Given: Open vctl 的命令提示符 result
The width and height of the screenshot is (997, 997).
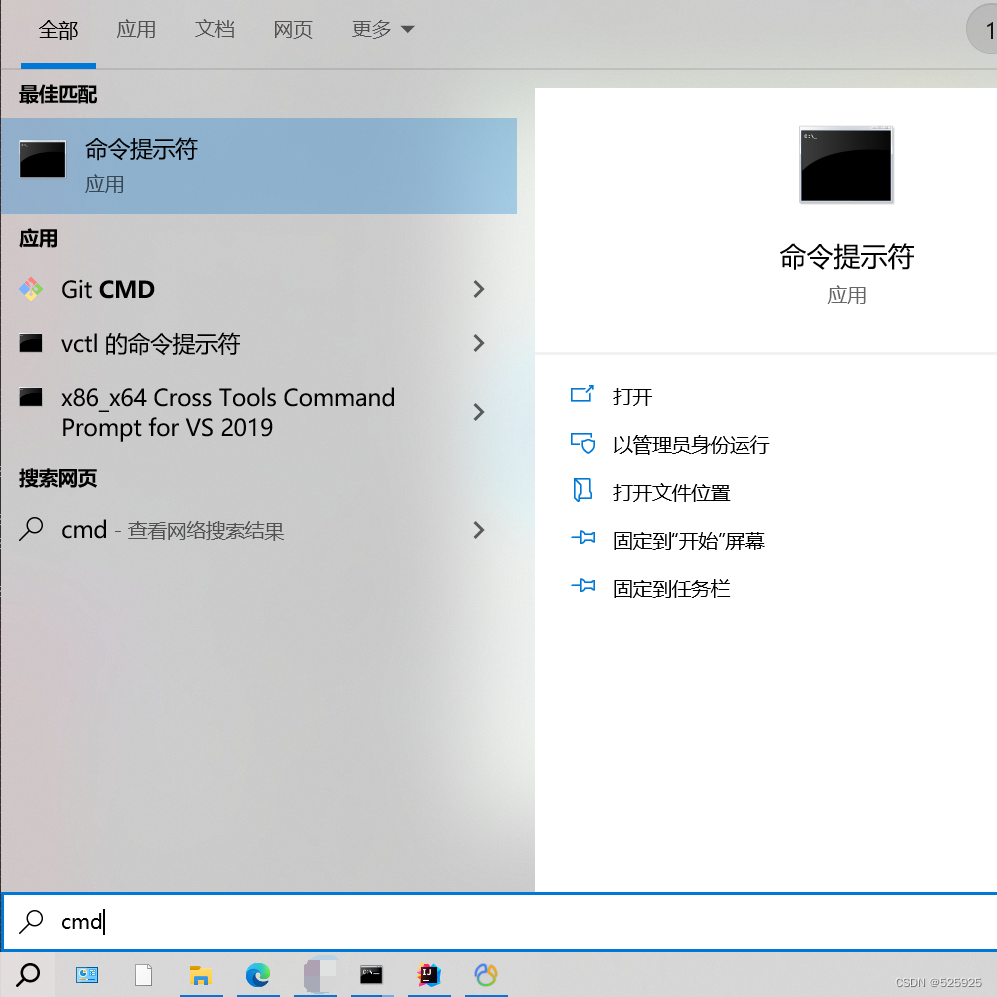Looking at the screenshot, I should tap(259, 344).
